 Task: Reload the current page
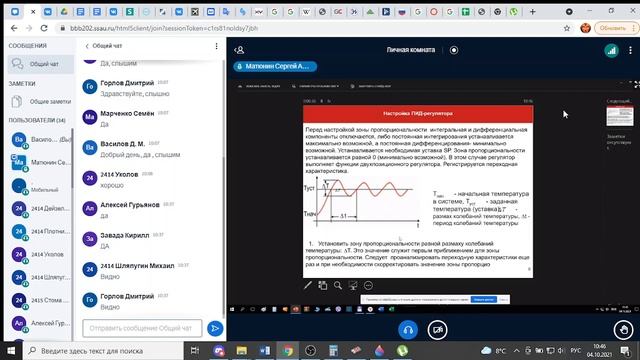[44, 28]
